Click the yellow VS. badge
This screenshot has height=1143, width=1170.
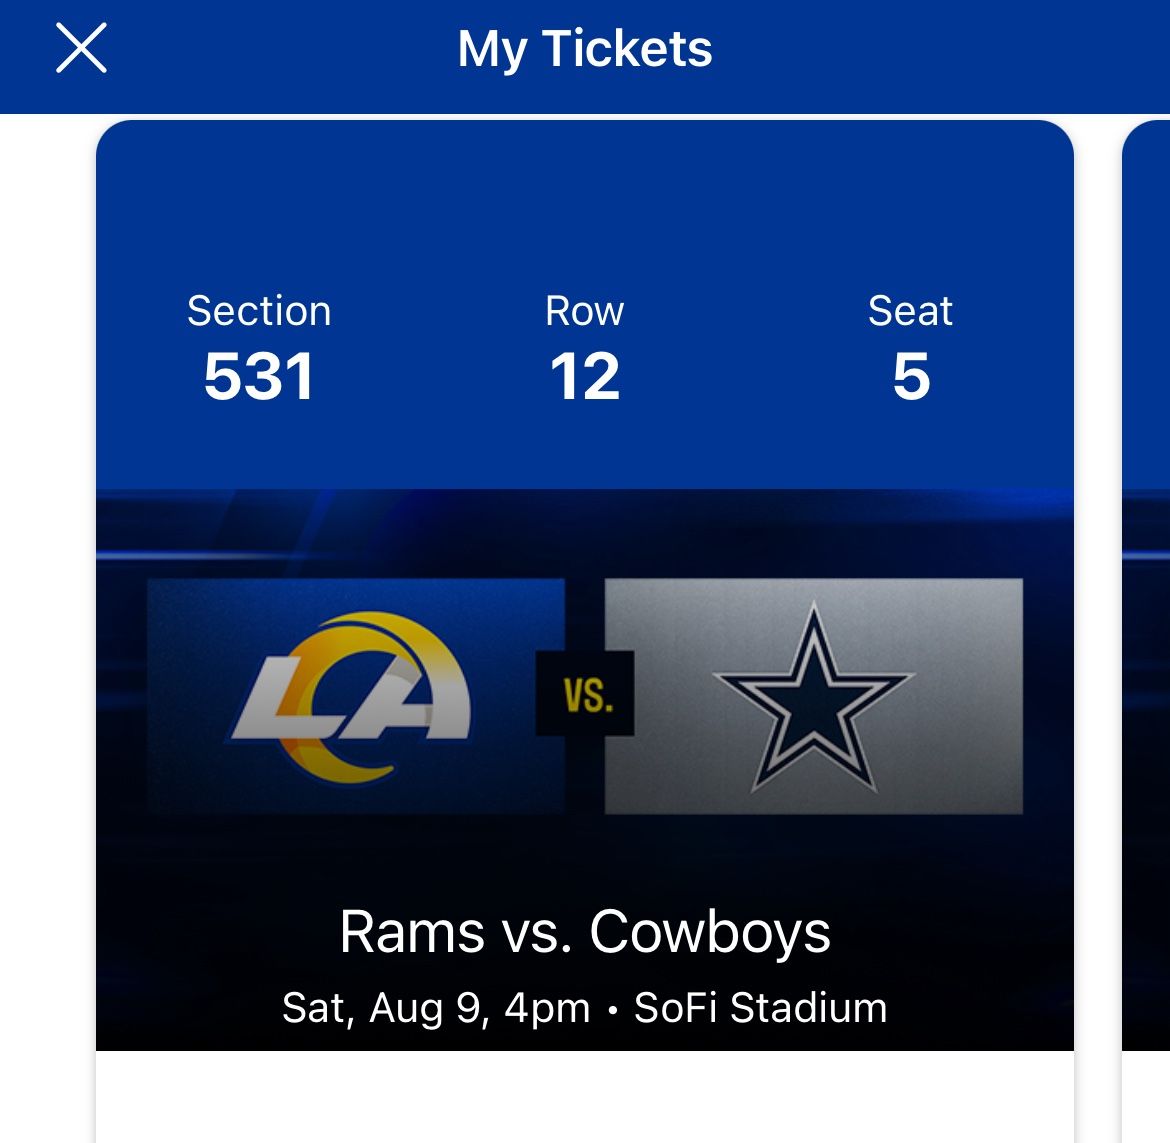585,694
